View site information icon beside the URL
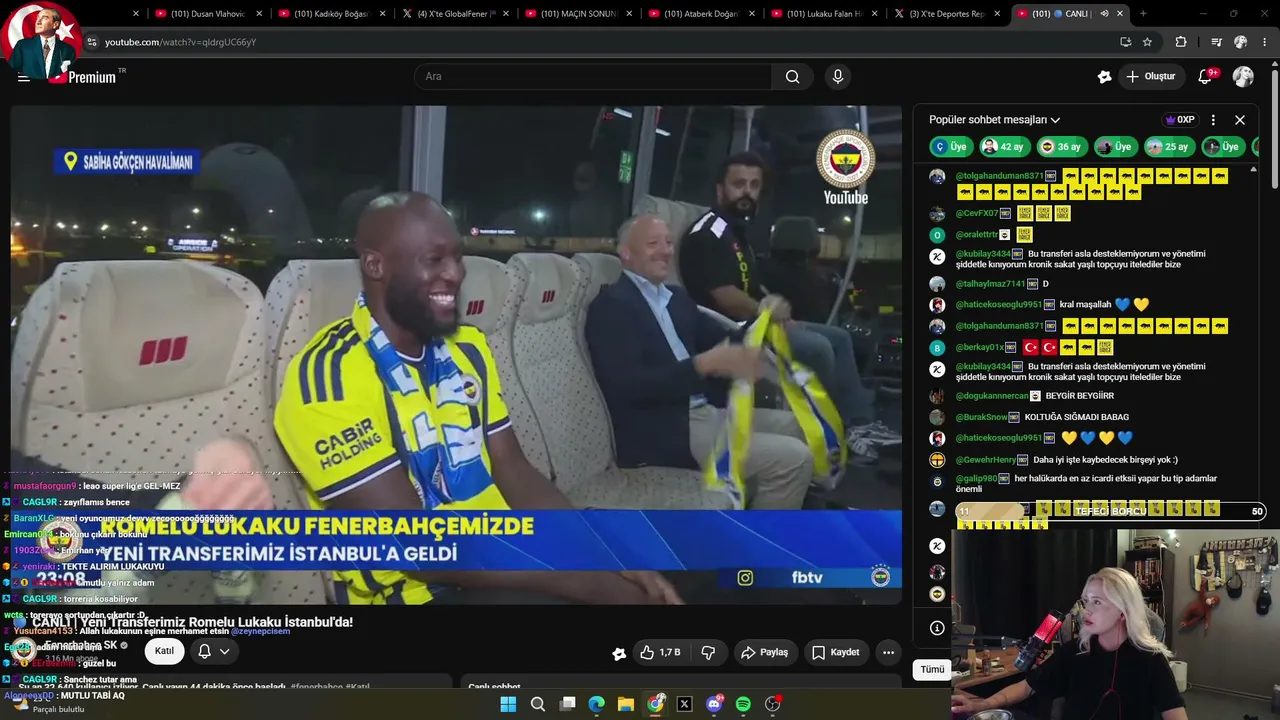The image size is (1280, 720). coord(92,42)
